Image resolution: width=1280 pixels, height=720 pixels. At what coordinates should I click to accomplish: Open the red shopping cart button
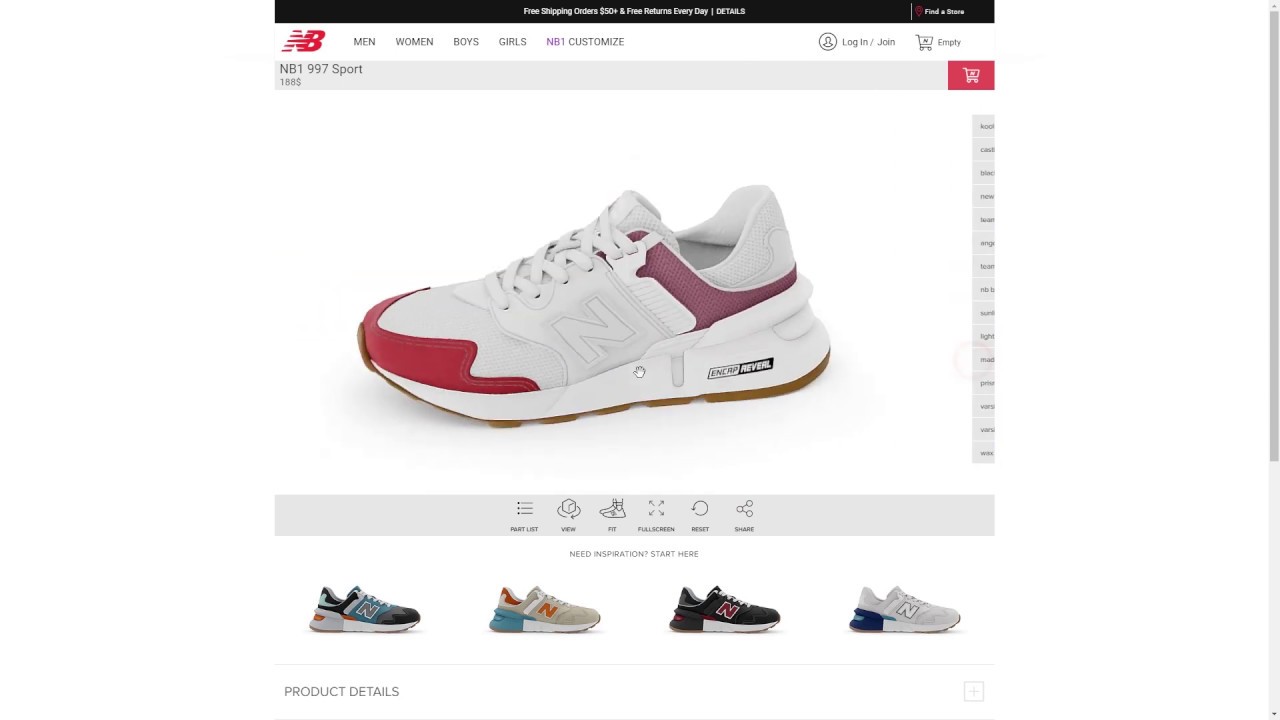pyautogui.click(x=971, y=75)
